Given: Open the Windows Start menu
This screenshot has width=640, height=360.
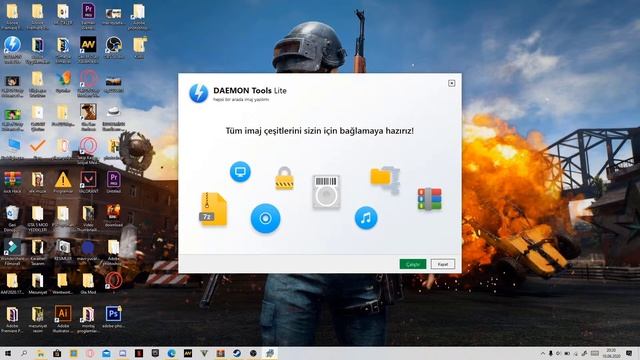Looking at the screenshot, I should 8,353.
